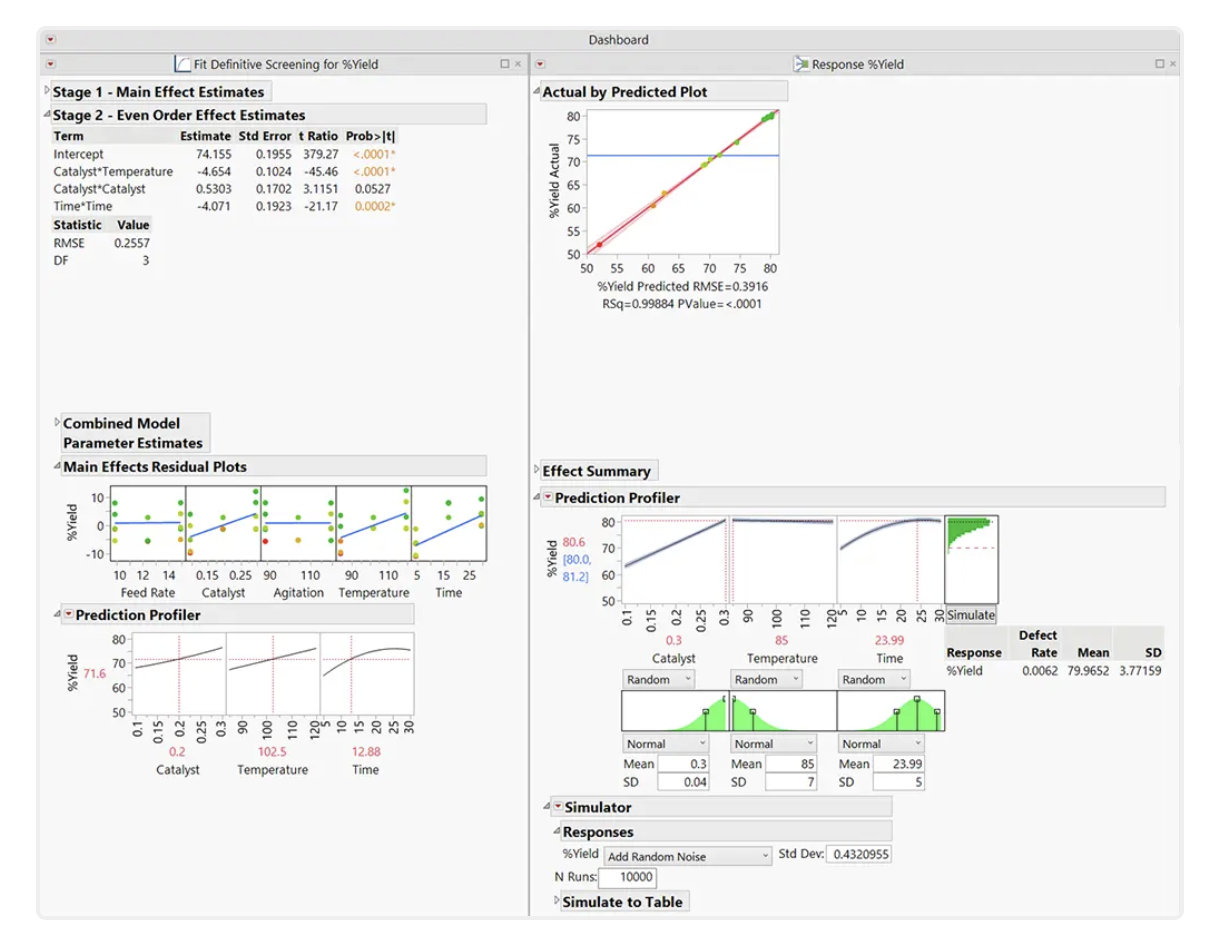
Task: Open the Dashboard red triangle menu
Action: (x=51, y=40)
